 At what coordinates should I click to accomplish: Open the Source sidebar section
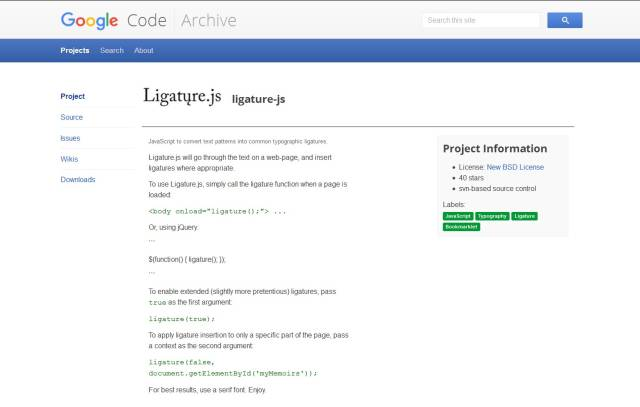pyautogui.click(x=71, y=117)
